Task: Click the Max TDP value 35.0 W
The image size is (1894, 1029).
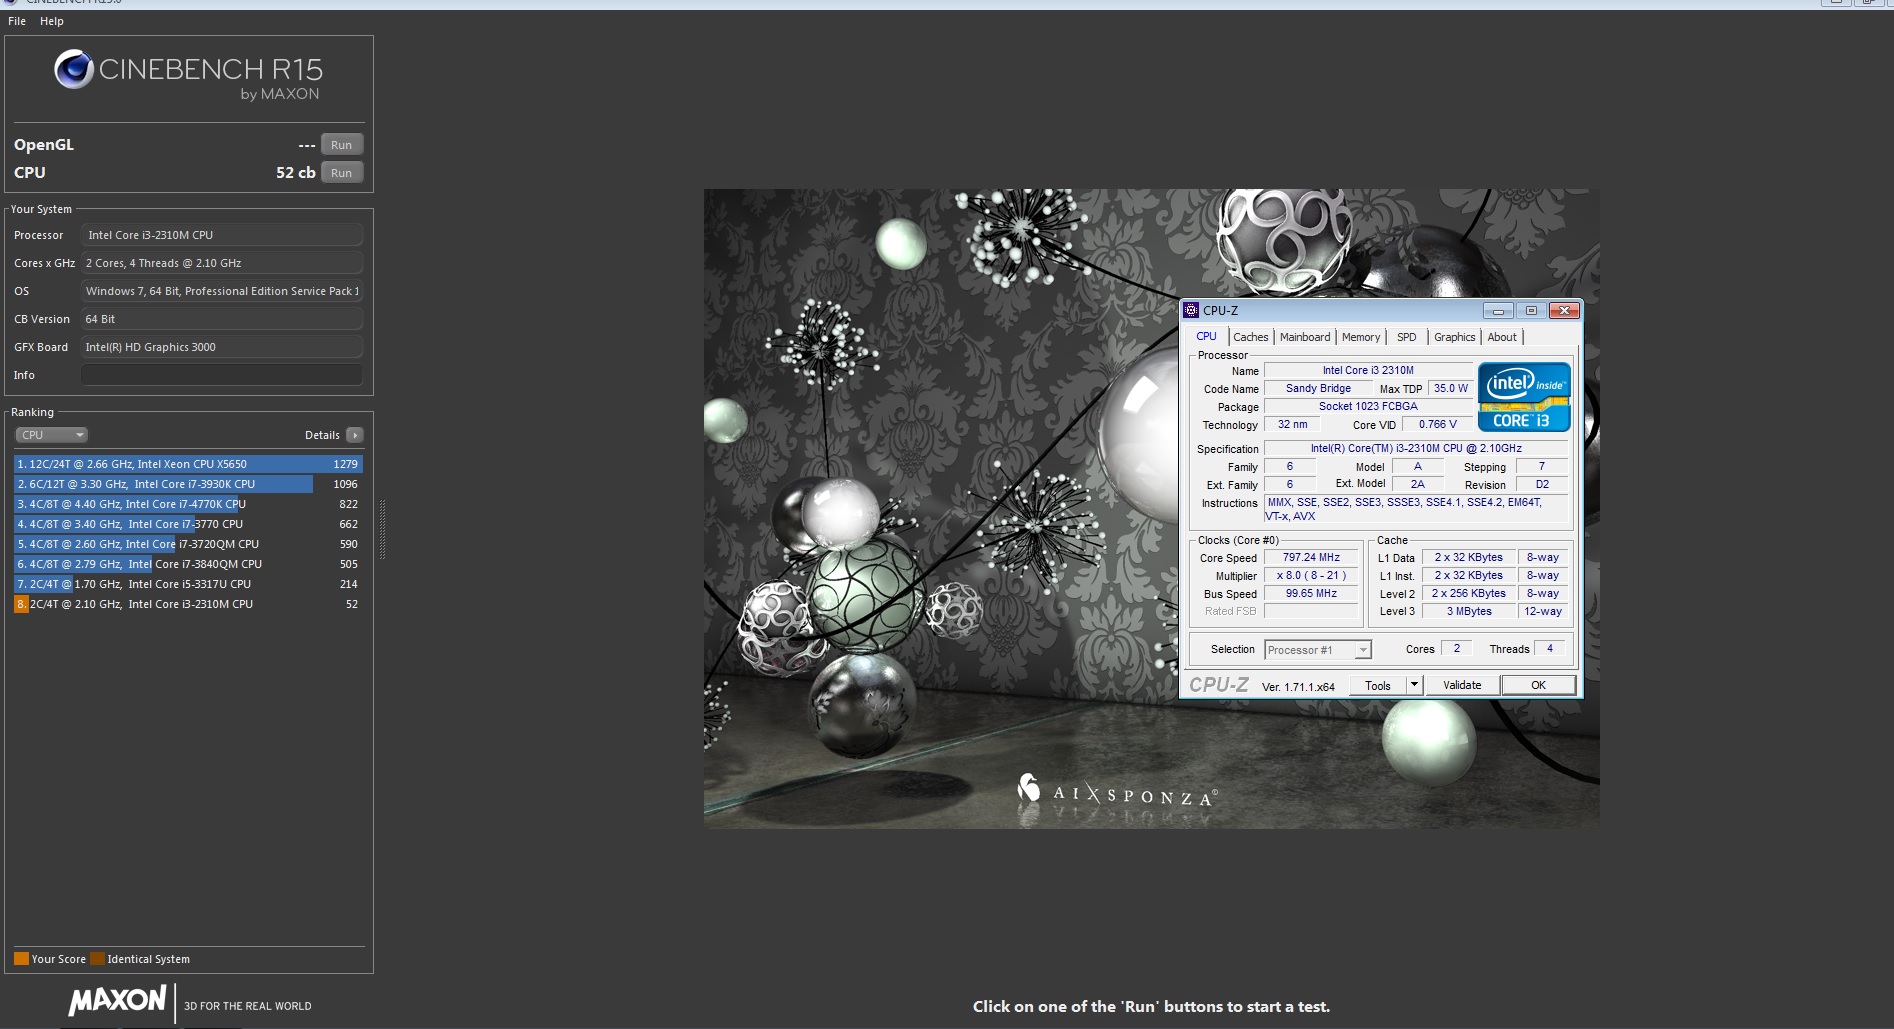Action: (1450, 389)
